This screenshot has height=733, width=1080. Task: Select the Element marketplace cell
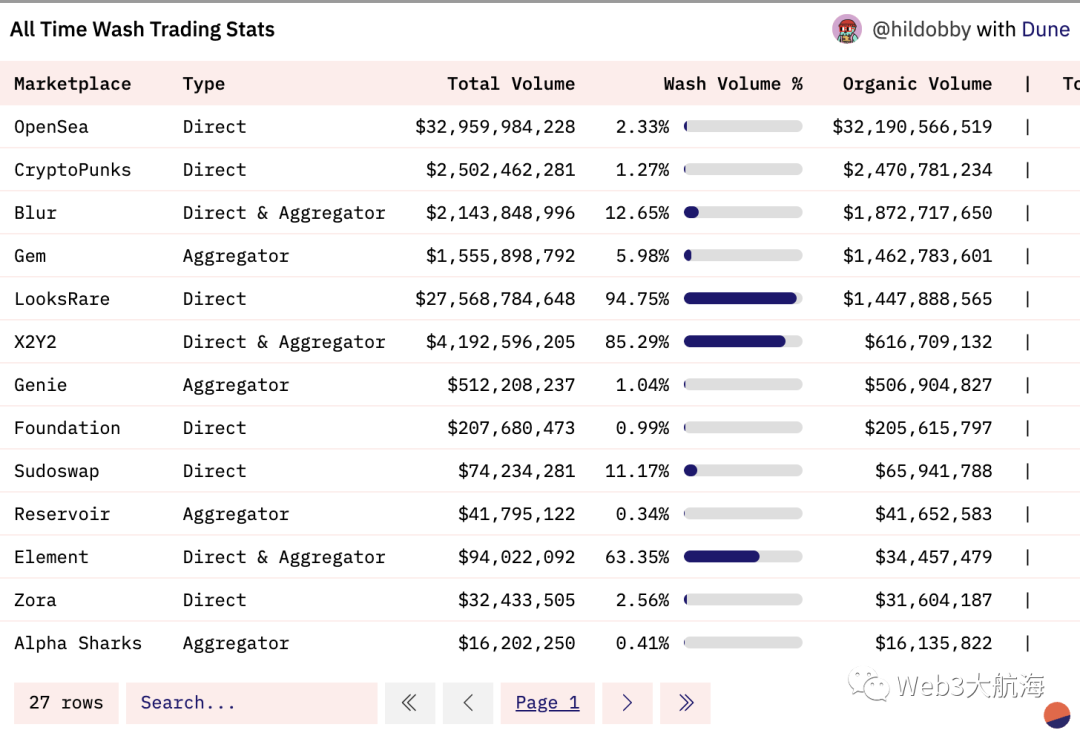51,557
